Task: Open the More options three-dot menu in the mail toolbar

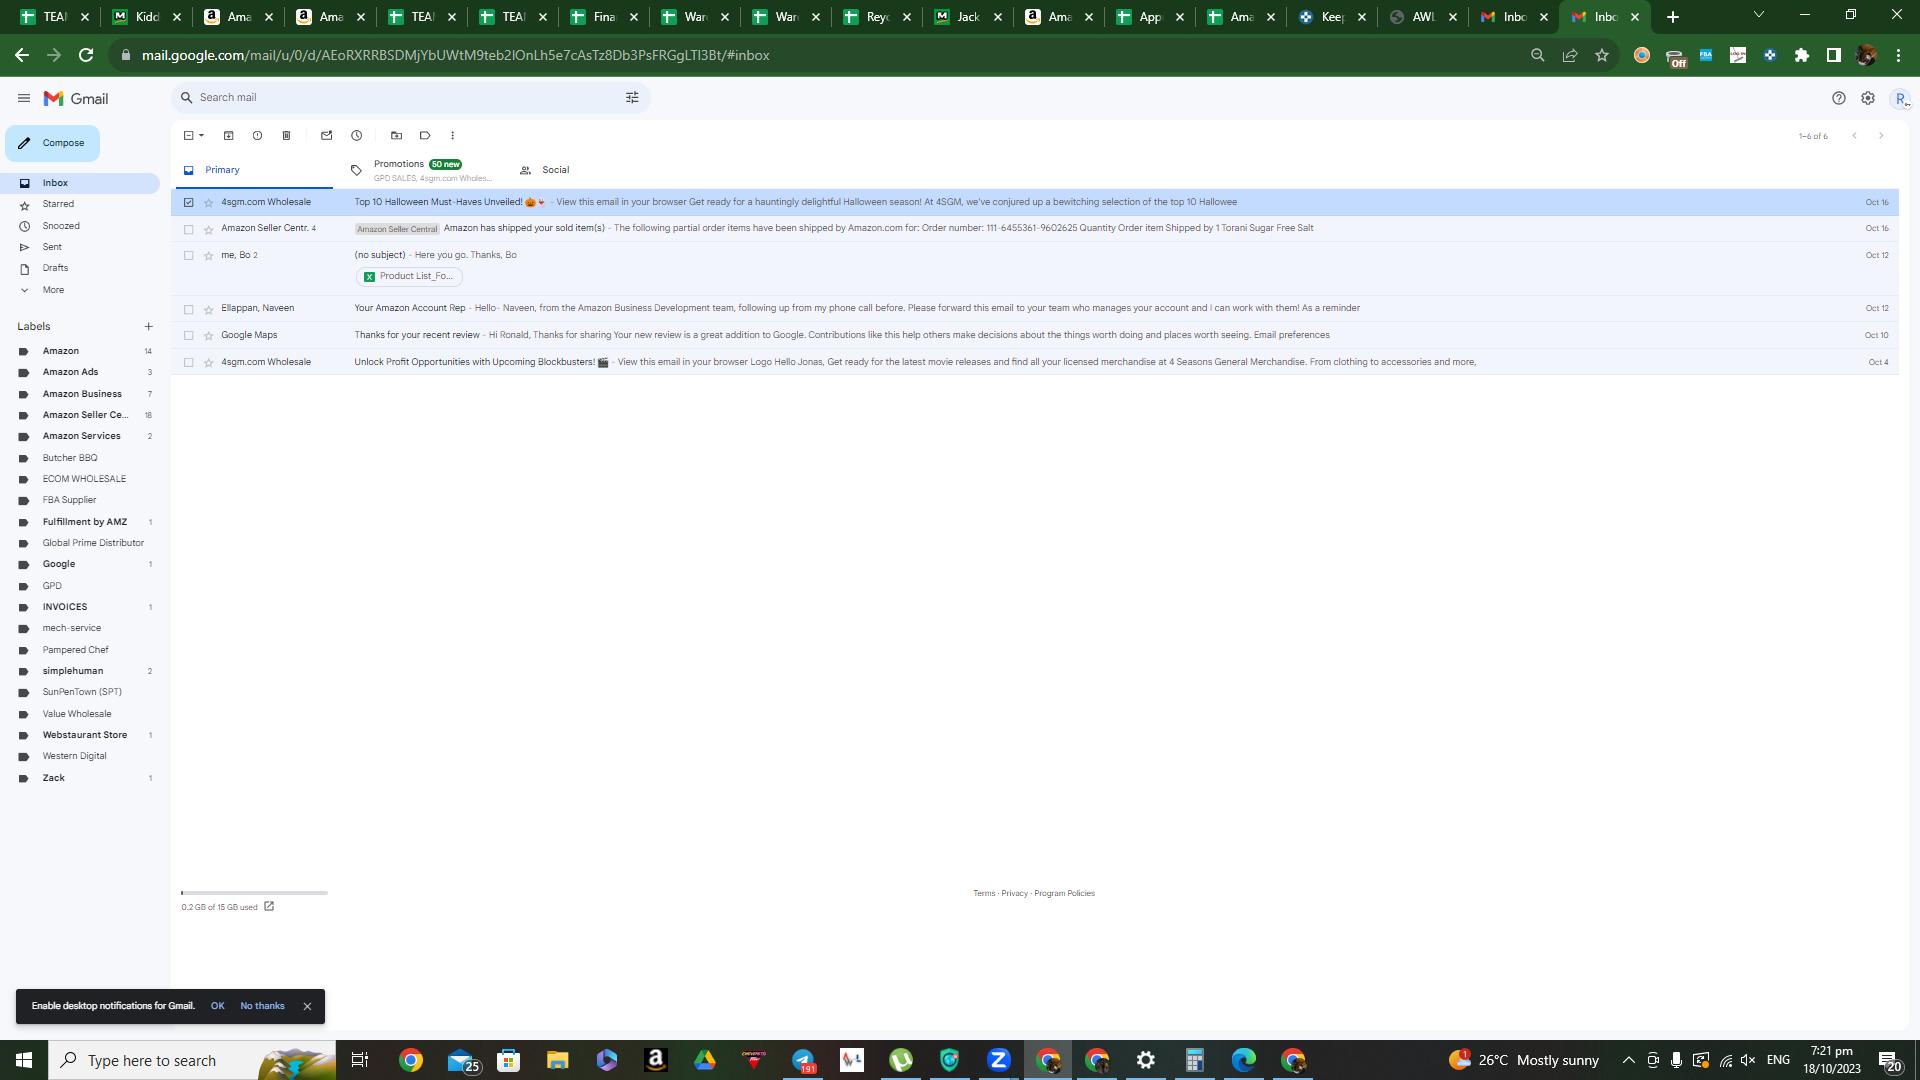Action: [452, 136]
